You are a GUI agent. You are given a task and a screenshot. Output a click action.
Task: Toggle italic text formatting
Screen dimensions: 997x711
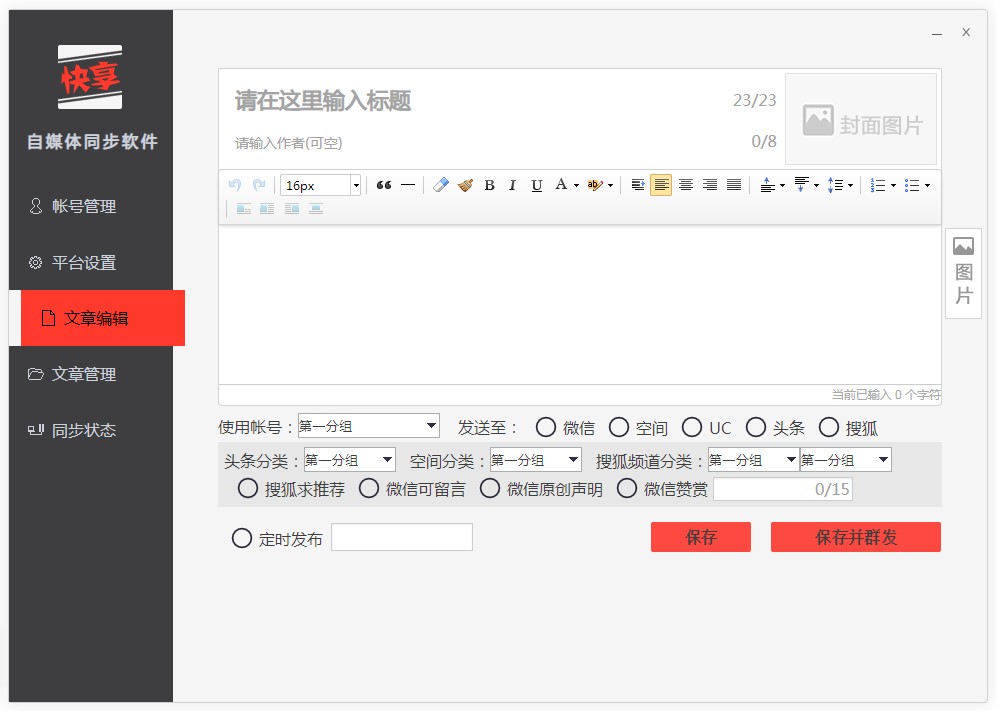(513, 185)
